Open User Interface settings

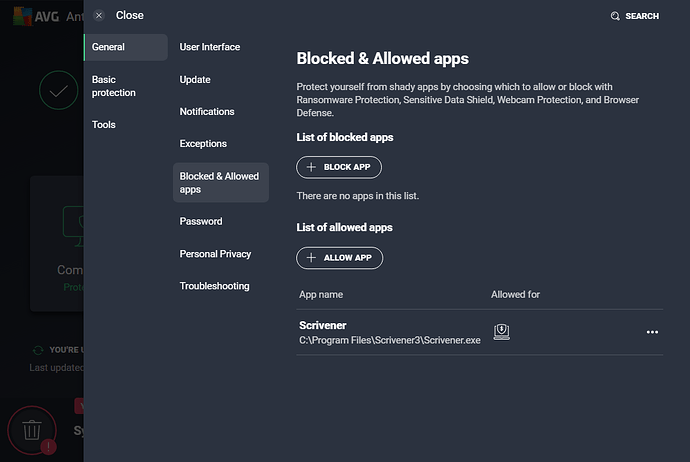(x=210, y=47)
